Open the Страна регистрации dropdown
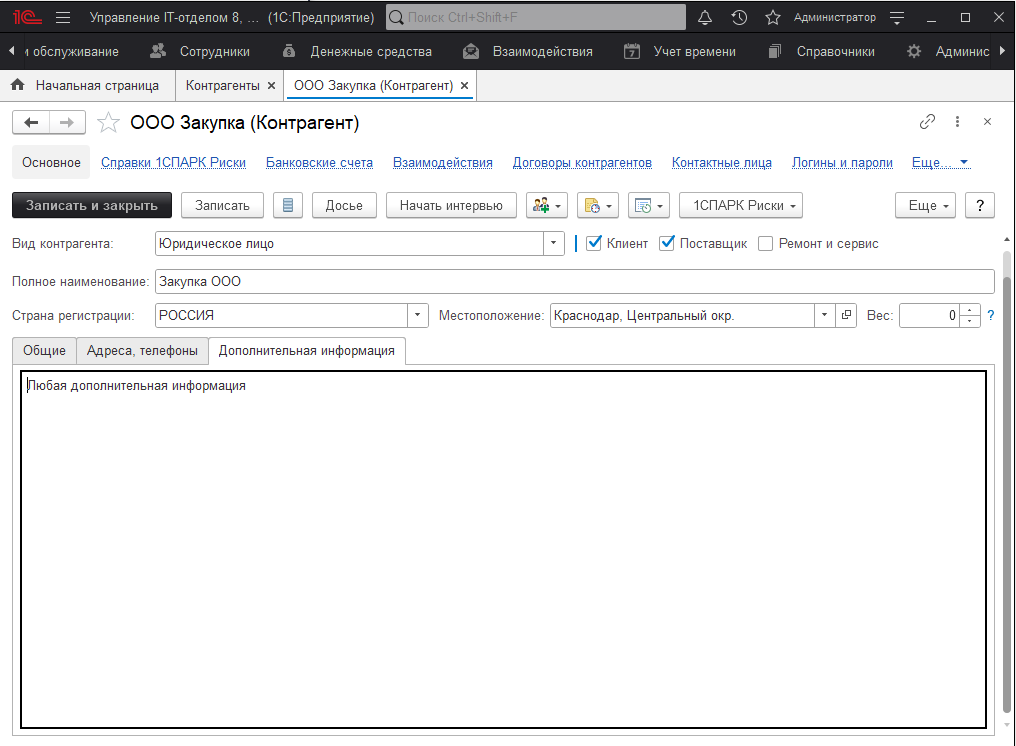 click(418, 315)
